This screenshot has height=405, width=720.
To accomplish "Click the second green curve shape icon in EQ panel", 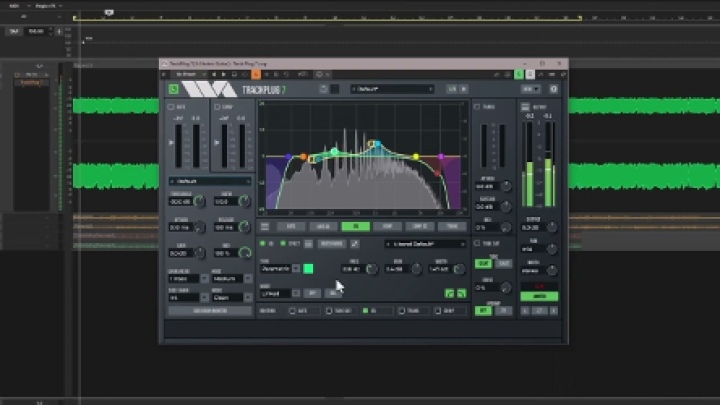I will pyautogui.click(x=461, y=293).
